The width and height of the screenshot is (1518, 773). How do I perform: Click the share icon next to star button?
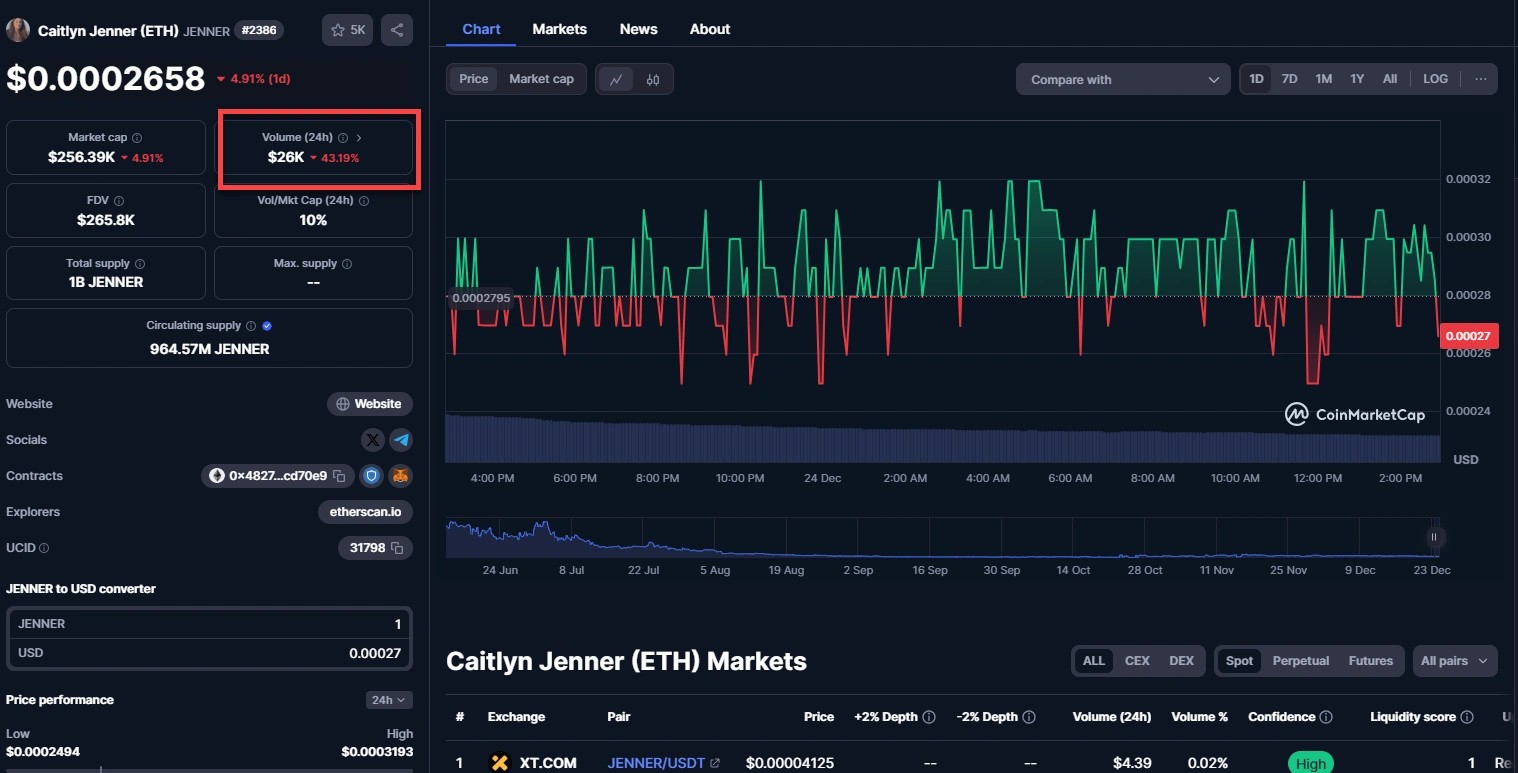pos(397,30)
